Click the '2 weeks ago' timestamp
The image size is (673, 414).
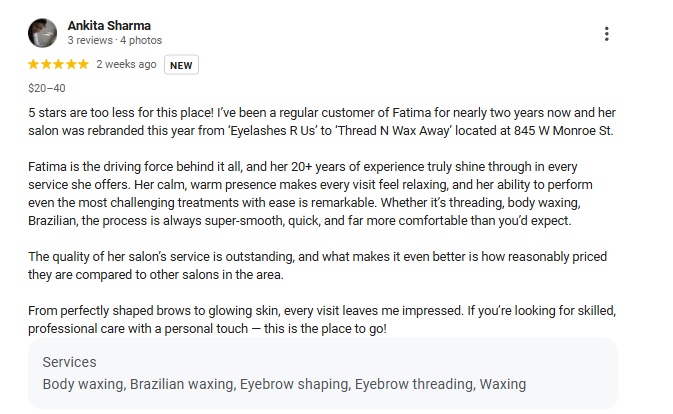(x=126, y=65)
